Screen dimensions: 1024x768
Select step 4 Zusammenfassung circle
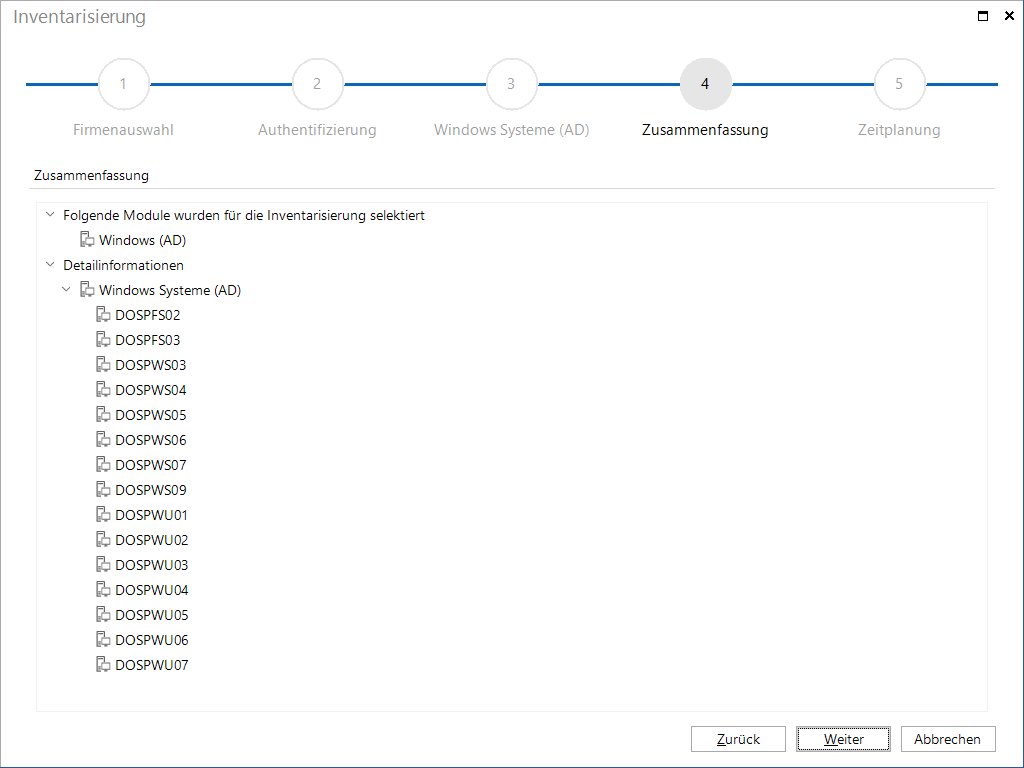(705, 84)
